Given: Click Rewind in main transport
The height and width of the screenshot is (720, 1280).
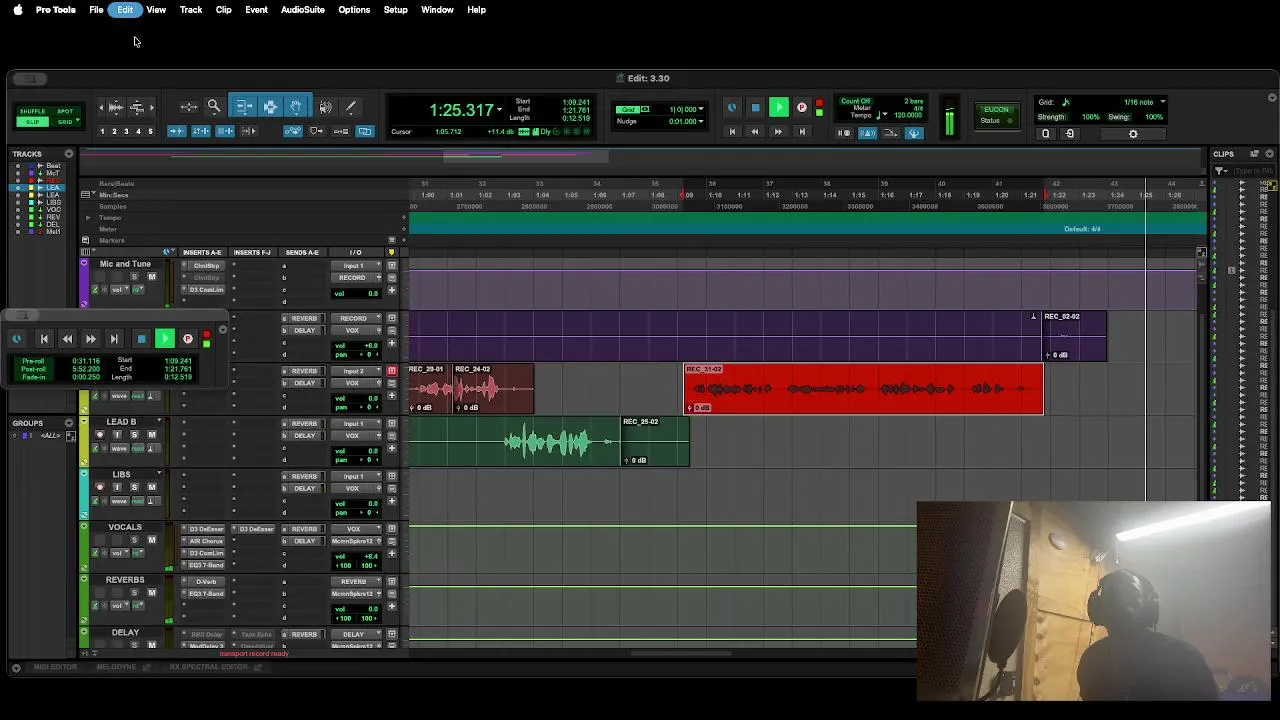Looking at the screenshot, I should click(x=755, y=132).
